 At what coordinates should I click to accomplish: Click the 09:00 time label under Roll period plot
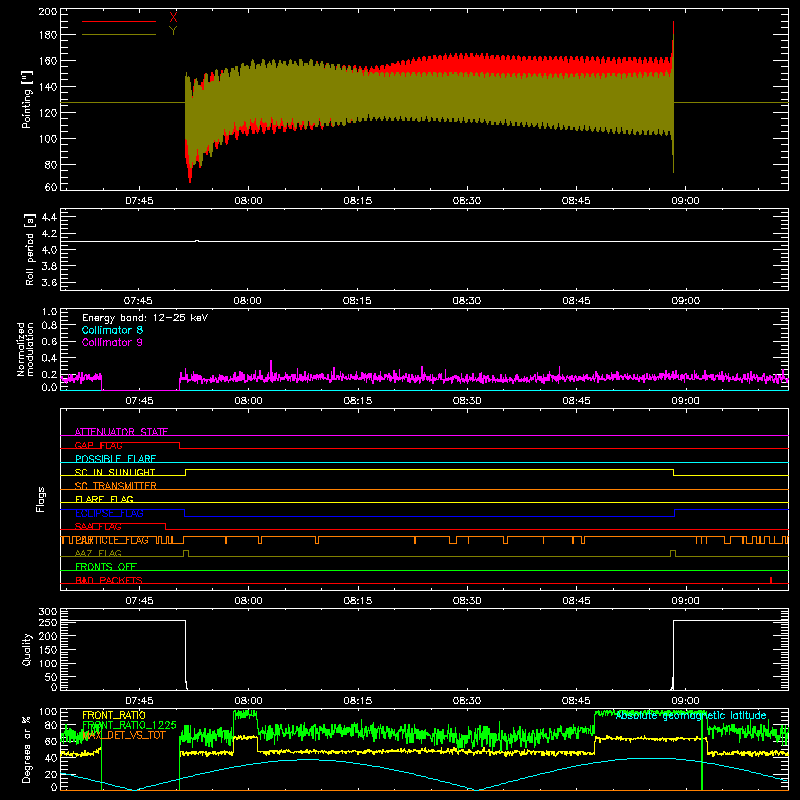685,301
